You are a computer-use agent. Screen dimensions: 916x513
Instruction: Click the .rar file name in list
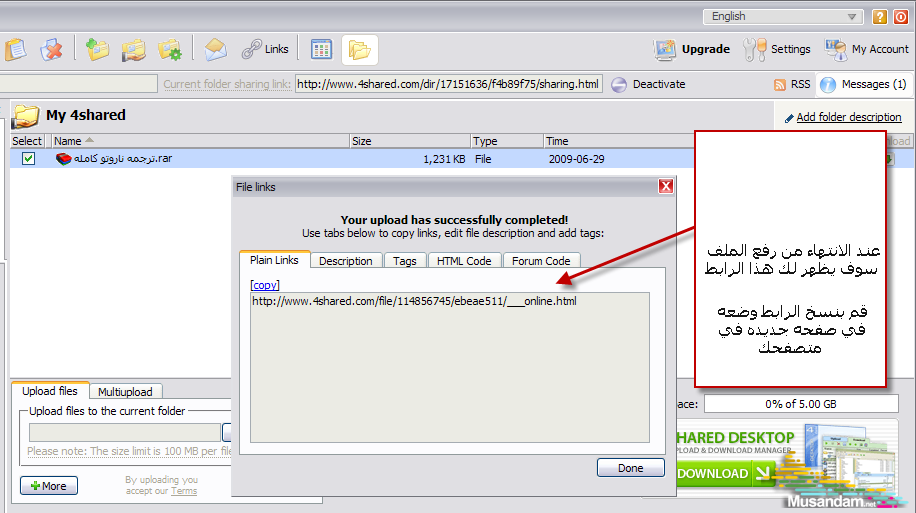(123, 158)
